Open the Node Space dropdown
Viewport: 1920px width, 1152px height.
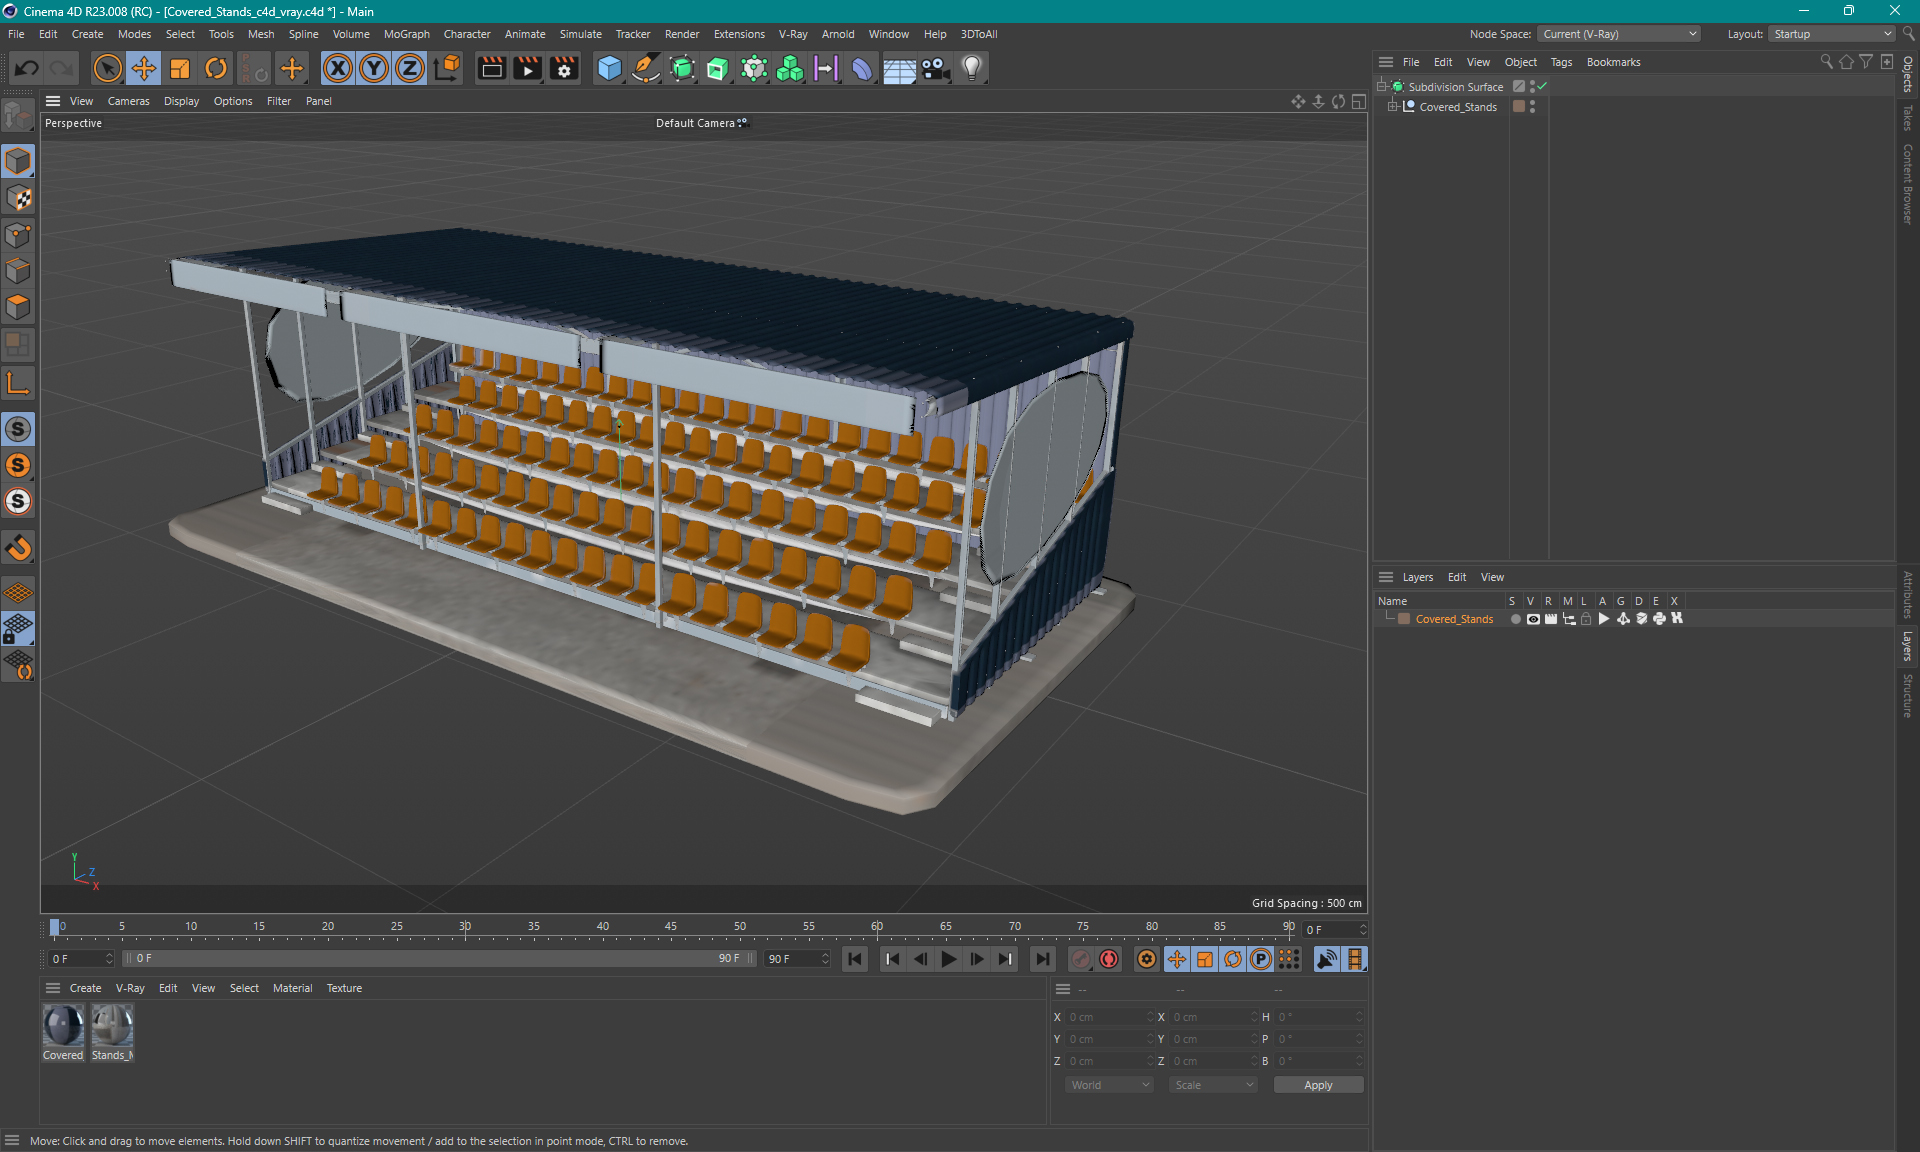[x=1619, y=34]
